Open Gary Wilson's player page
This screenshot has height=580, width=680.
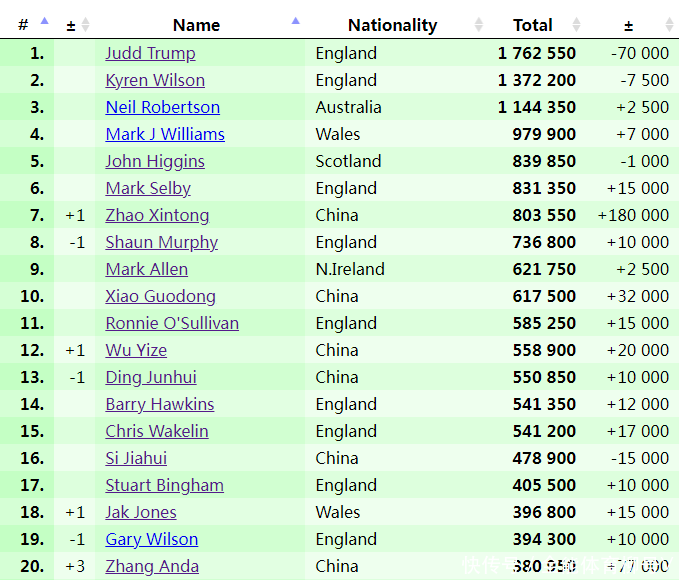(x=152, y=539)
